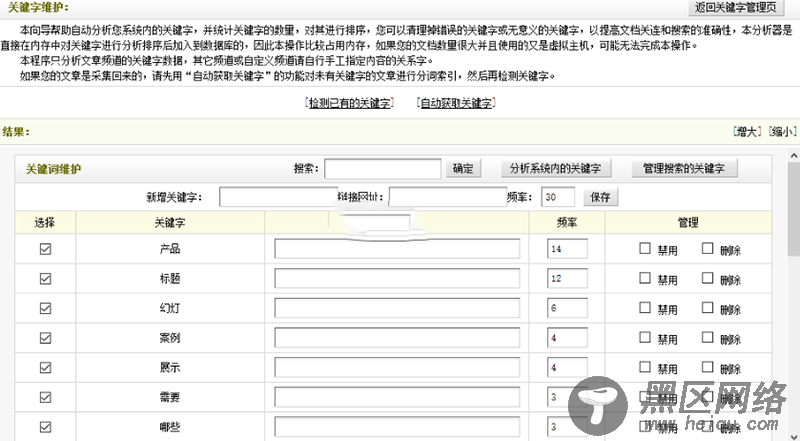Click frequency field in 案例 row
Viewport: 800px width, 441px height.
coord(567,338)
